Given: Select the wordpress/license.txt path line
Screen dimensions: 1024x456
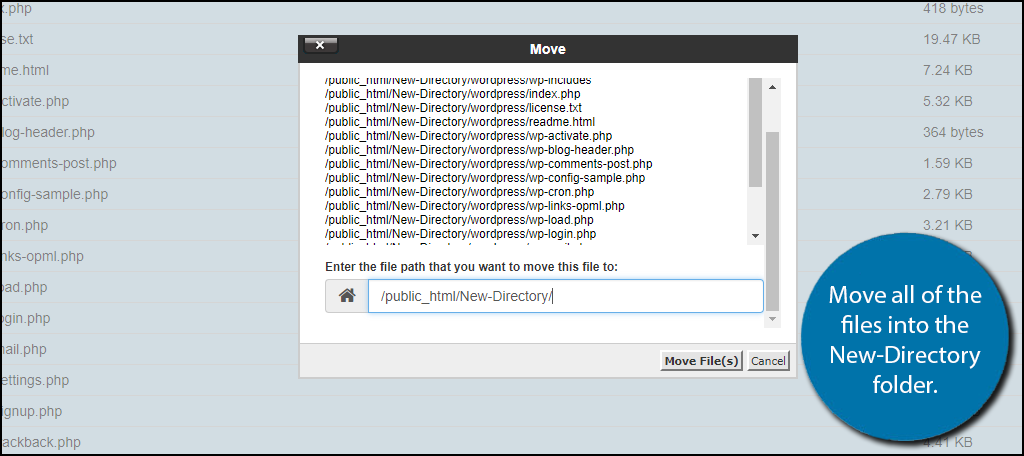Looking at the screenshot, I should [x=453, y=108].
